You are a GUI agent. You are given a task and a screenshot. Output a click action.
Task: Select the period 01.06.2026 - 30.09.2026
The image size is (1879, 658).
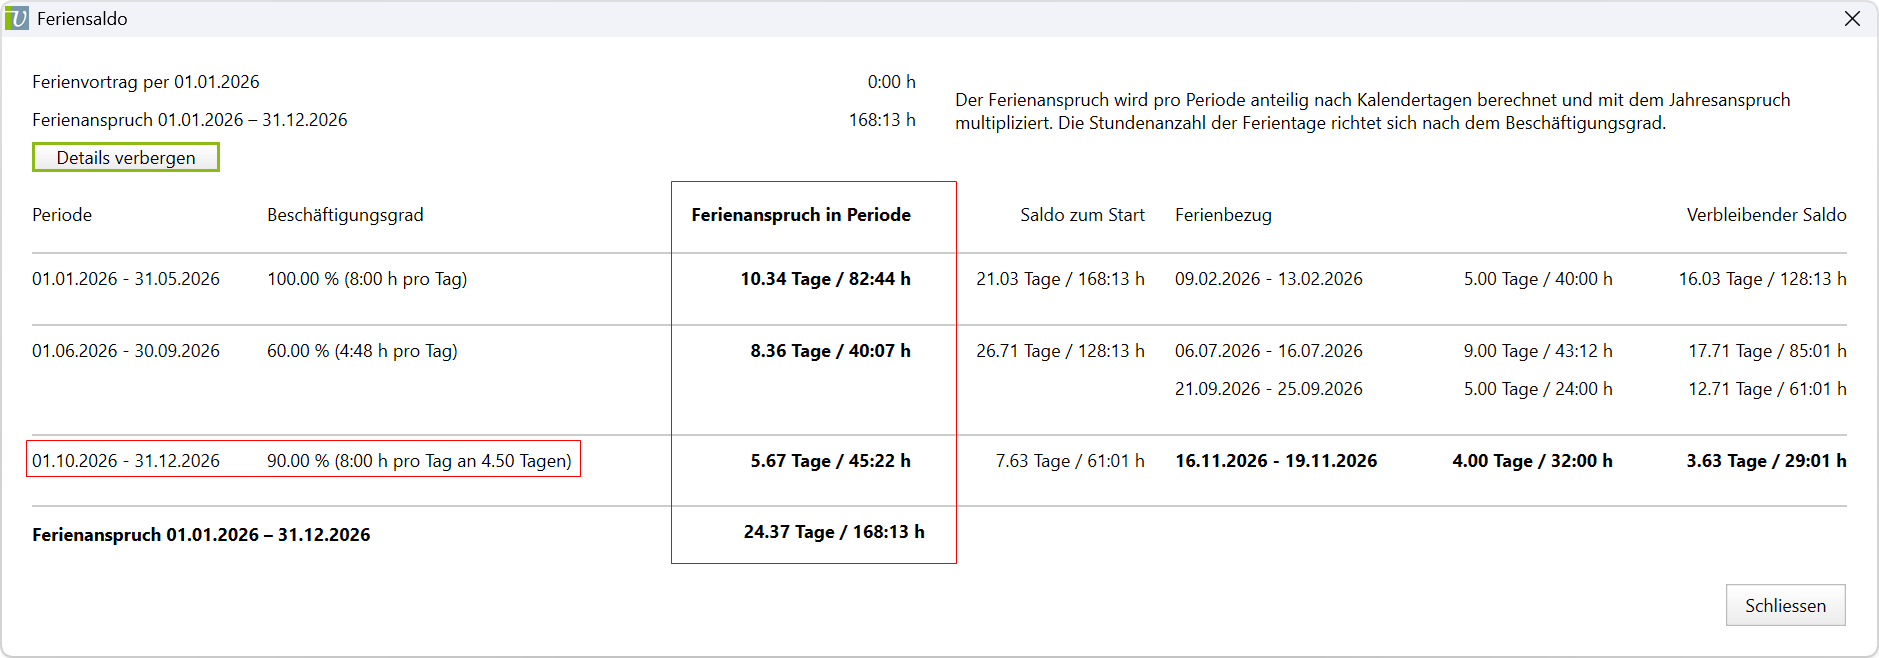[x=126, y=351]
